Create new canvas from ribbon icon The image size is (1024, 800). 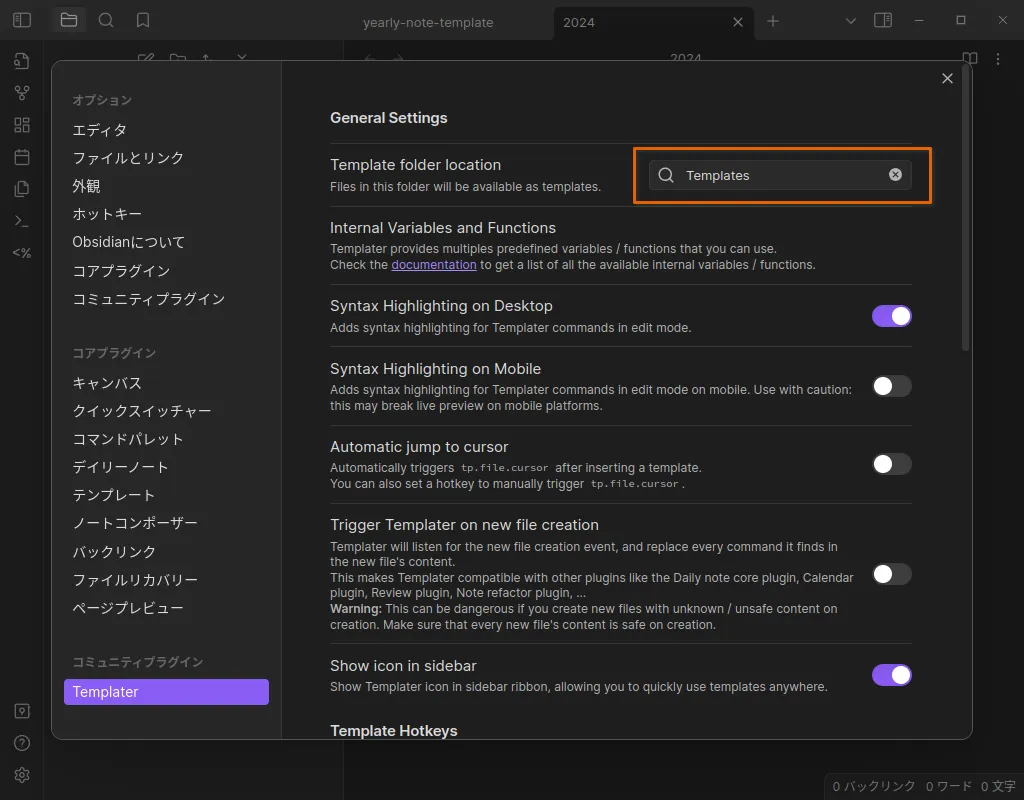tap(22, 125)
